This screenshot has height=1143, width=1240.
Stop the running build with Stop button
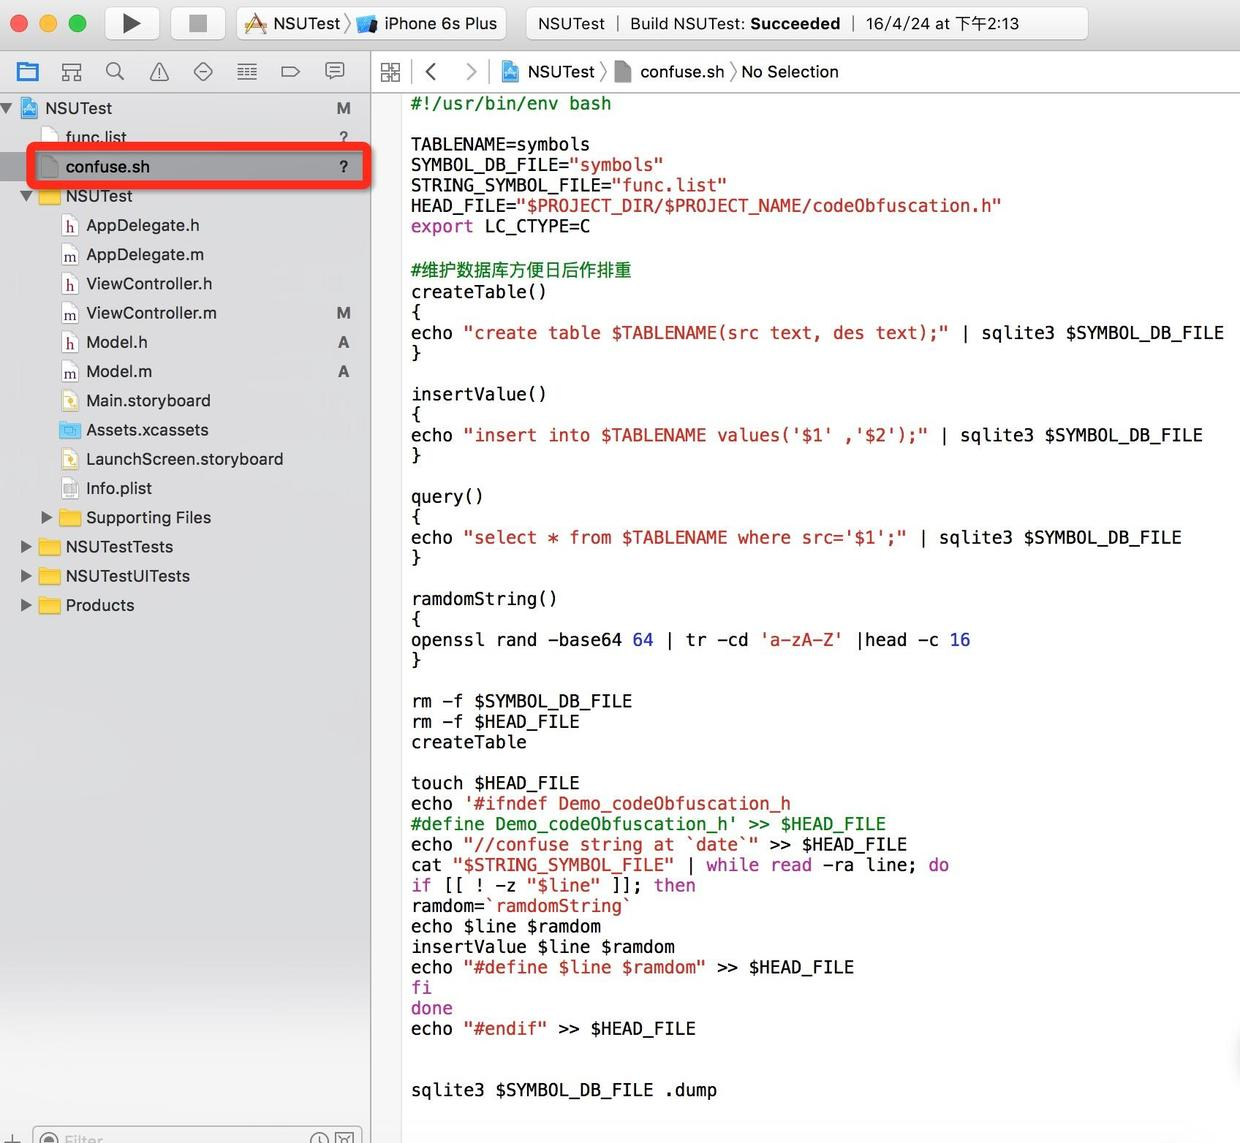[197, 23]
